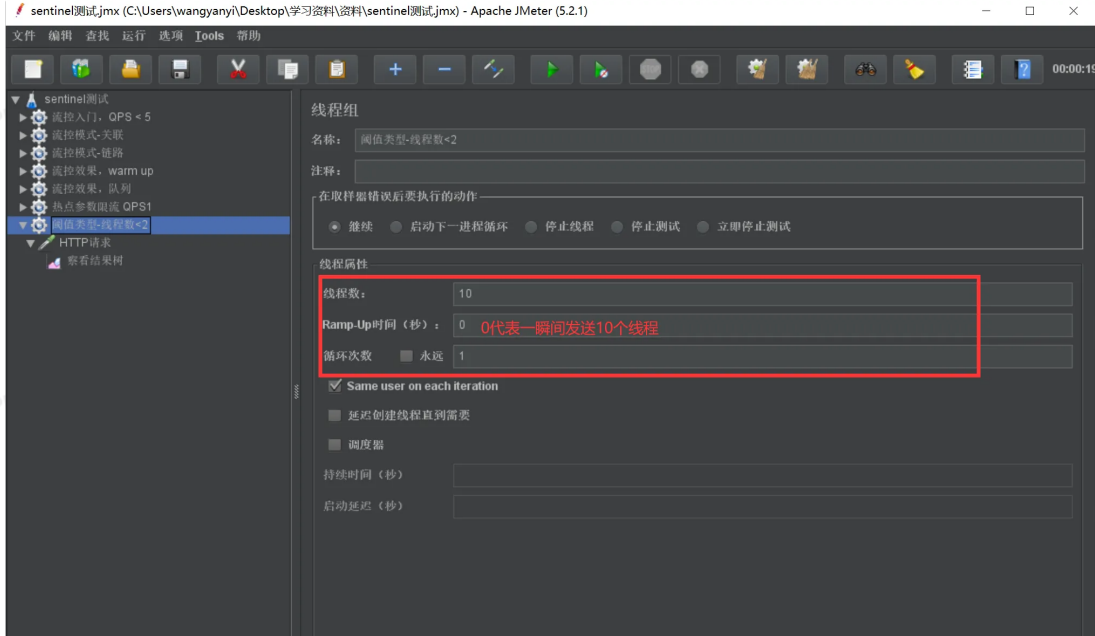This screenshot has height=636, width=1095.
Task: Open the Function helper list icon
Action: click(973, 69)
